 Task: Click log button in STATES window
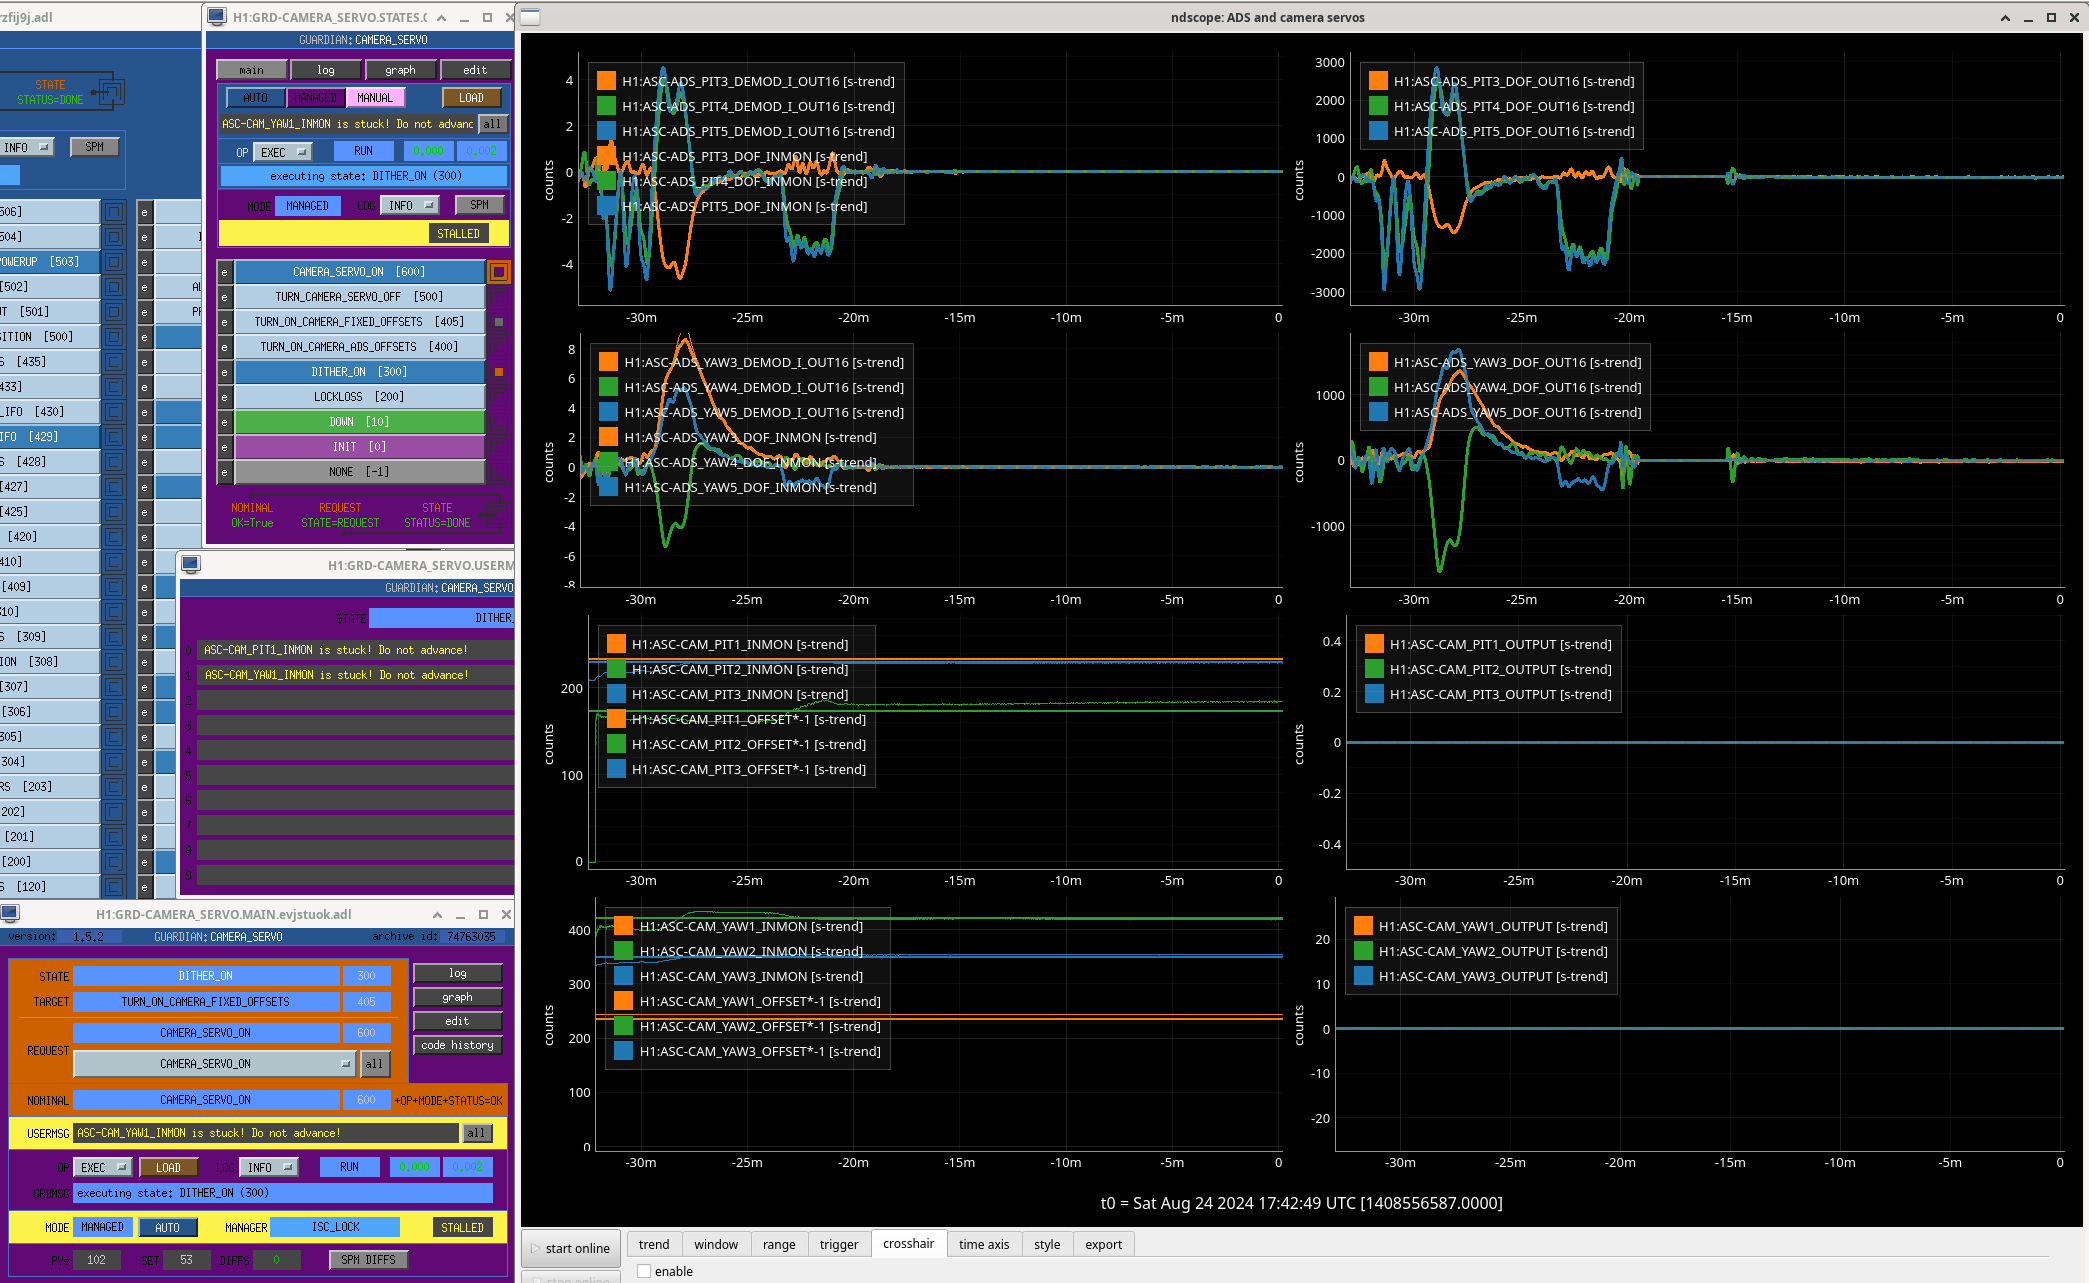[326, 70]
